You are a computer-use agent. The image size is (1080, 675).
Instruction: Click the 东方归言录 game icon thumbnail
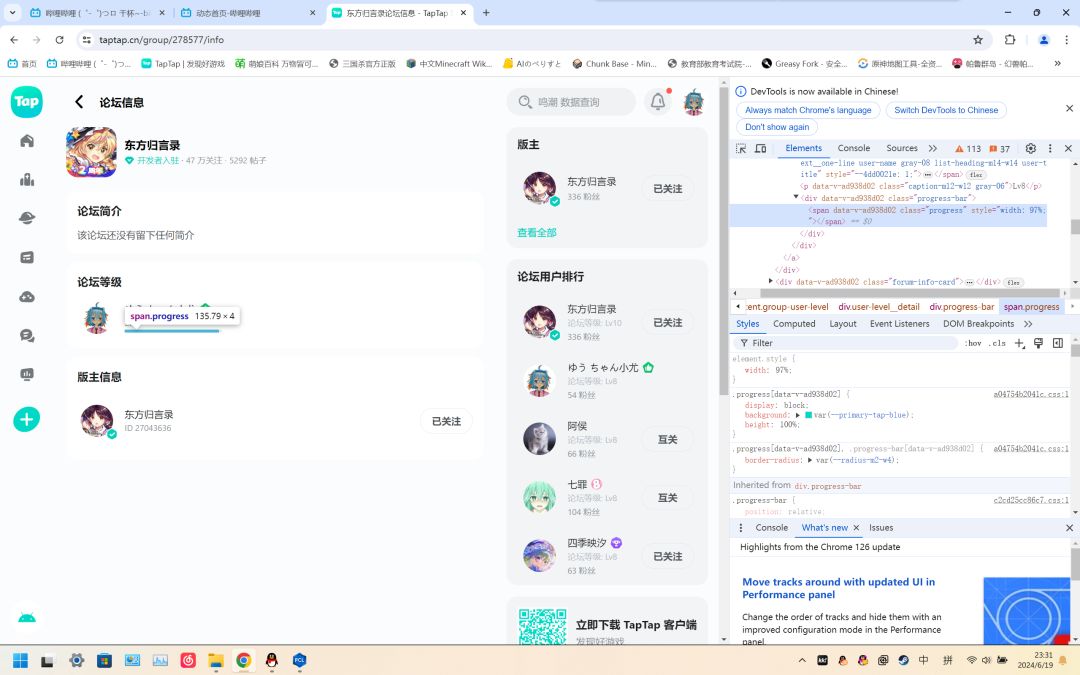91,152
